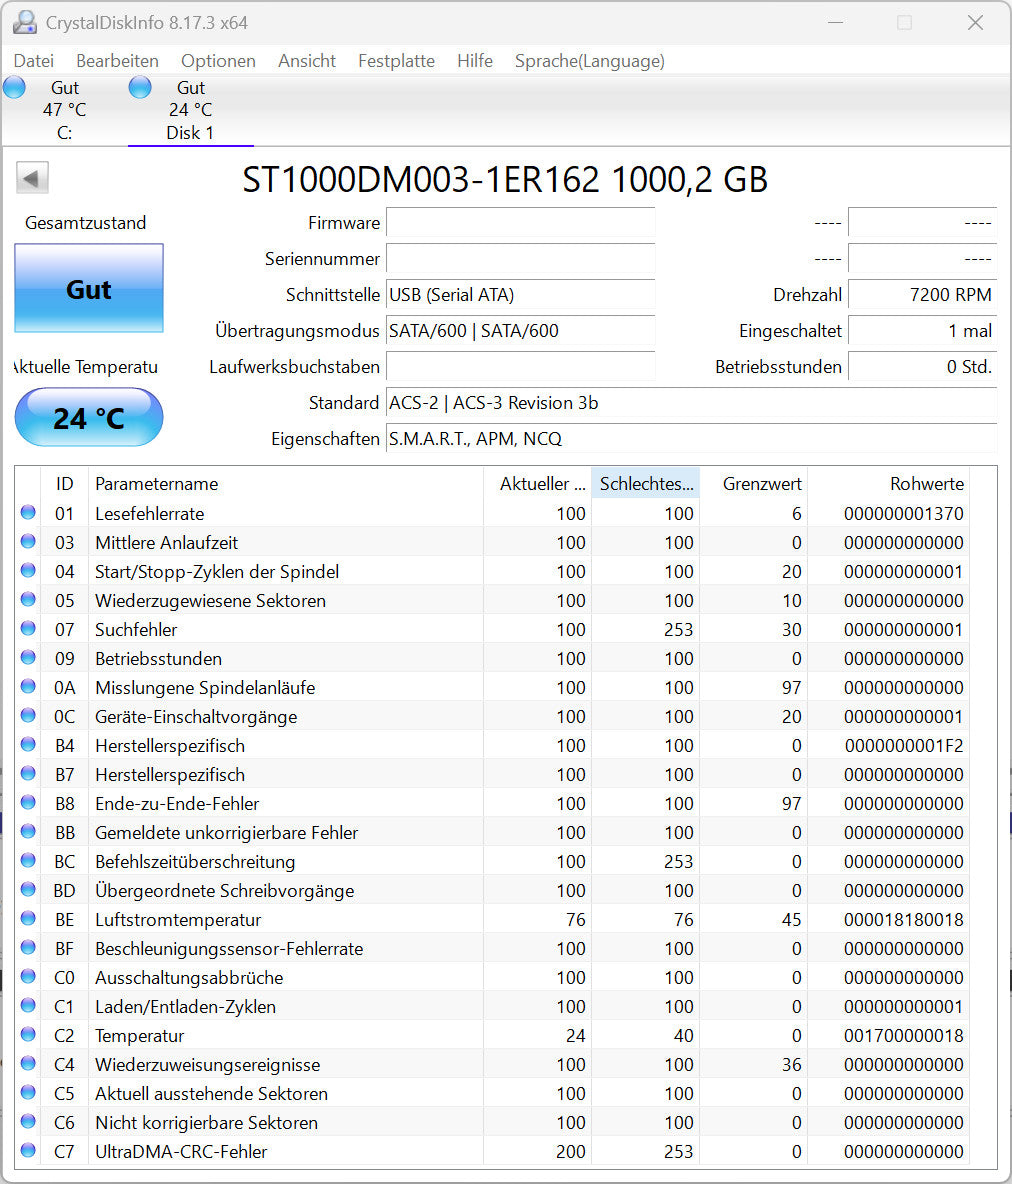
Task: Click the 24 °C temperature indicator
Action: click(x=88, y=417)
